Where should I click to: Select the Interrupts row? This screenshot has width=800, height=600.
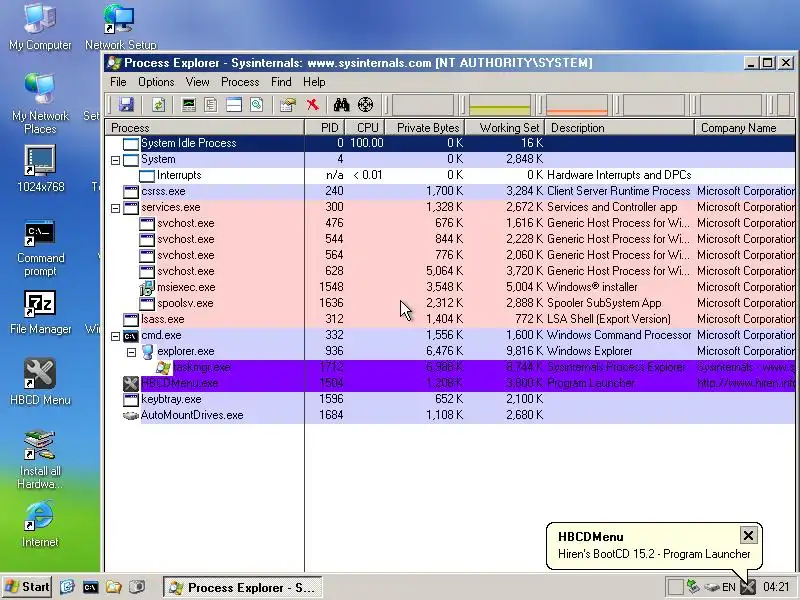pos(450,176)
